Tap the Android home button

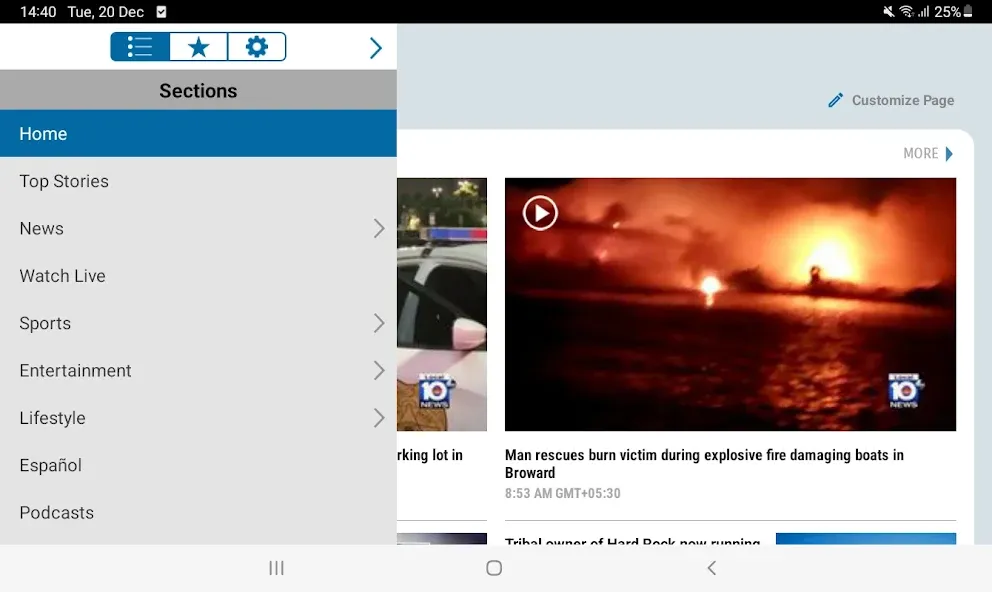click(494, 568)
